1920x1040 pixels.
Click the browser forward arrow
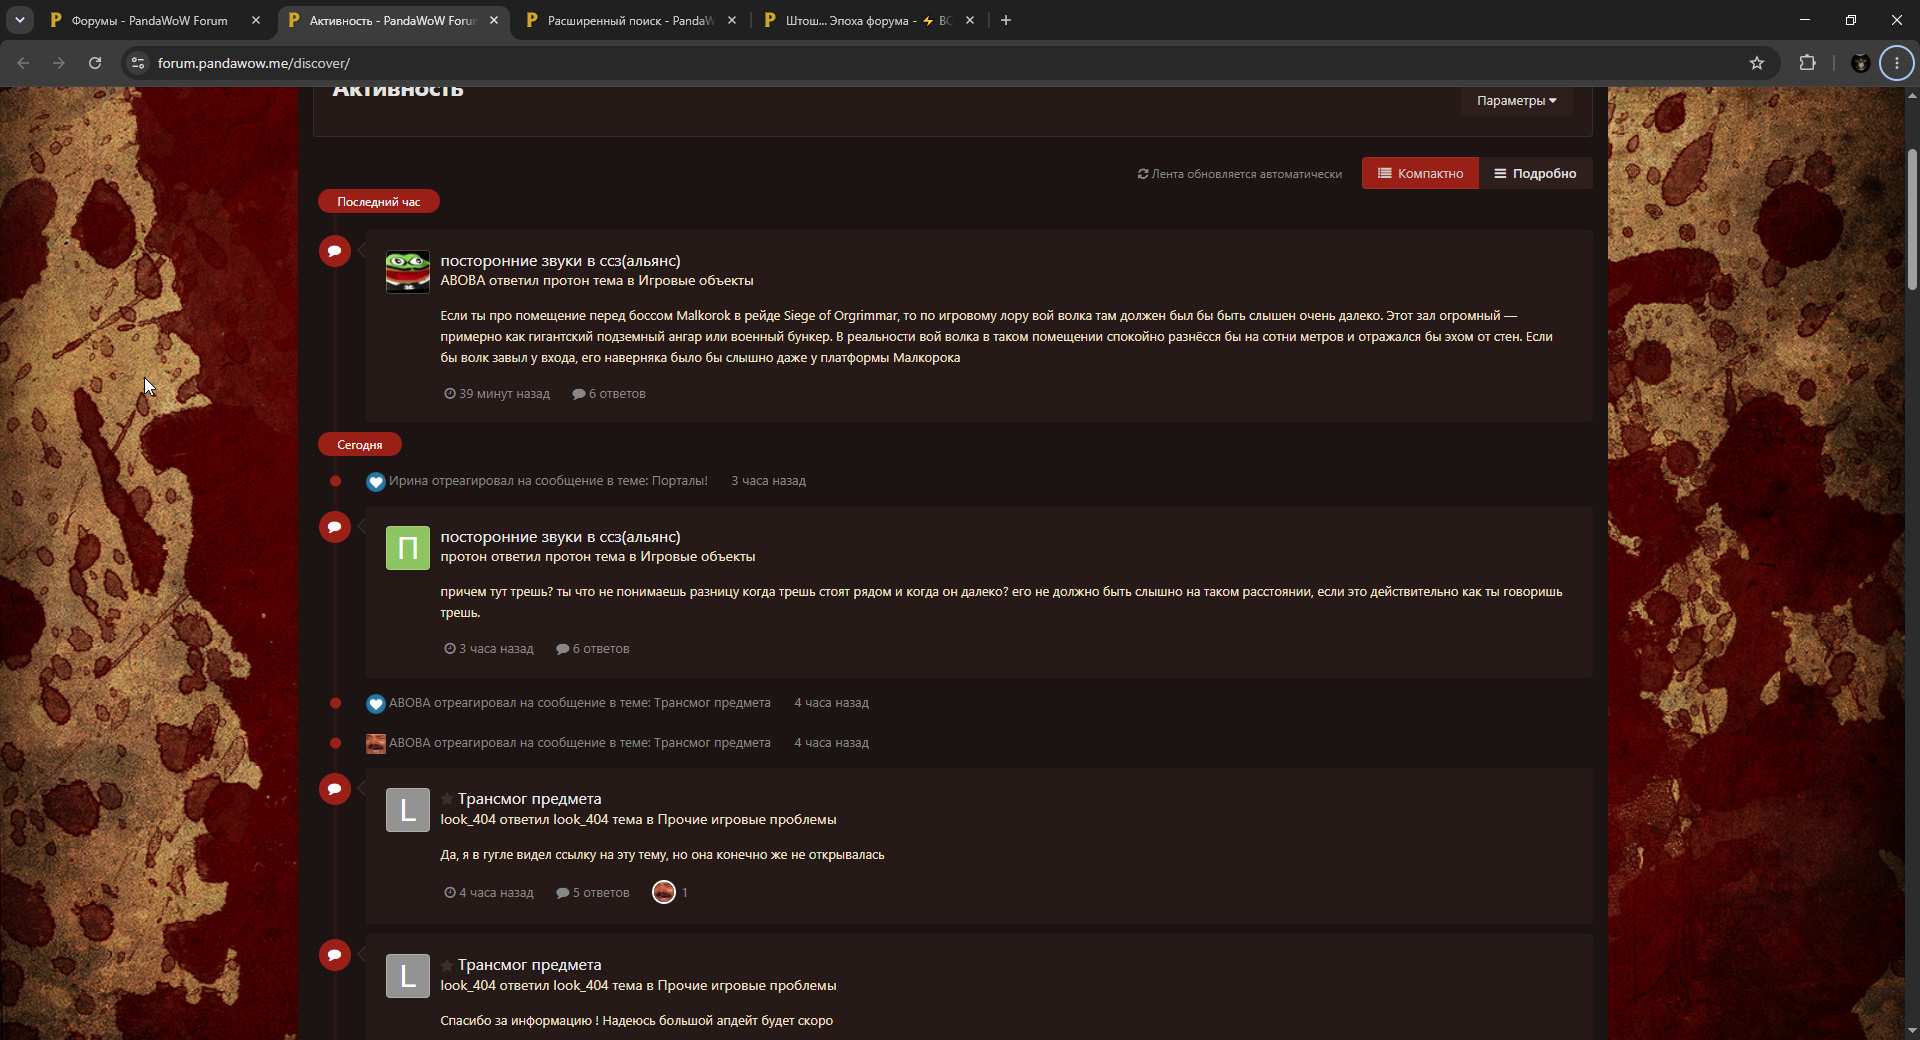click(59, 63)
